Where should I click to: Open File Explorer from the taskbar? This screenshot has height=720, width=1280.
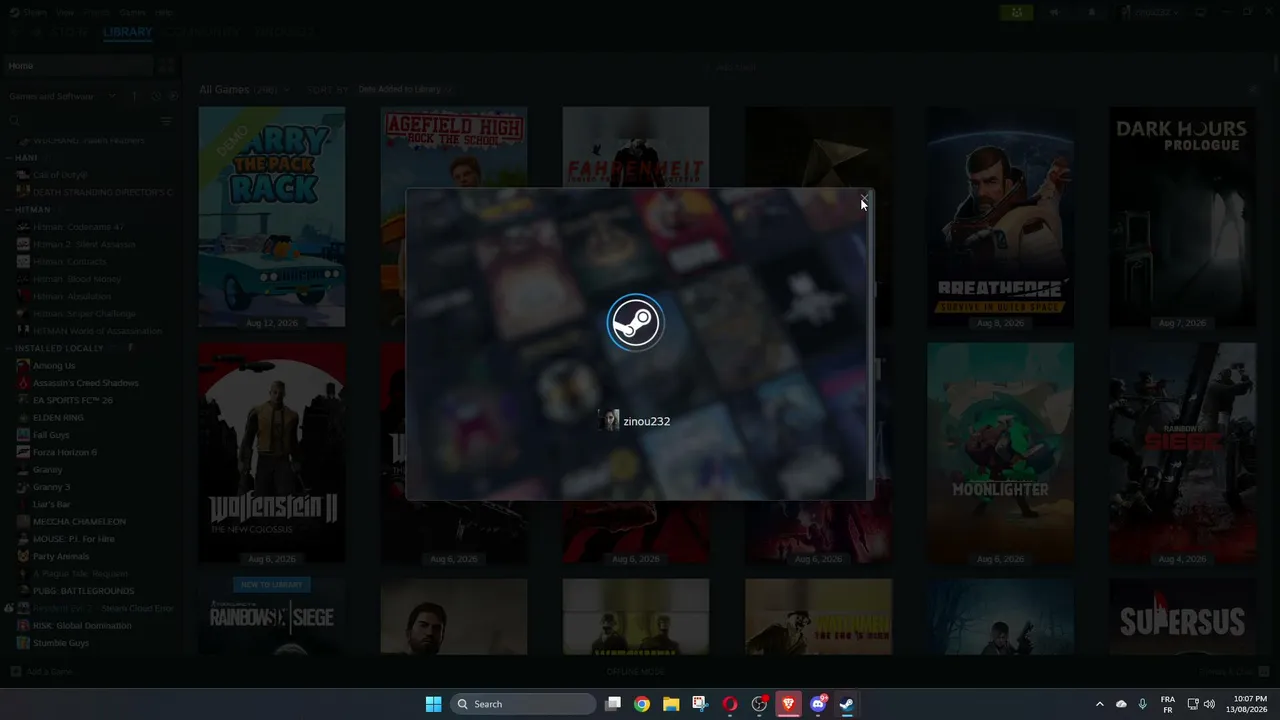671,704
